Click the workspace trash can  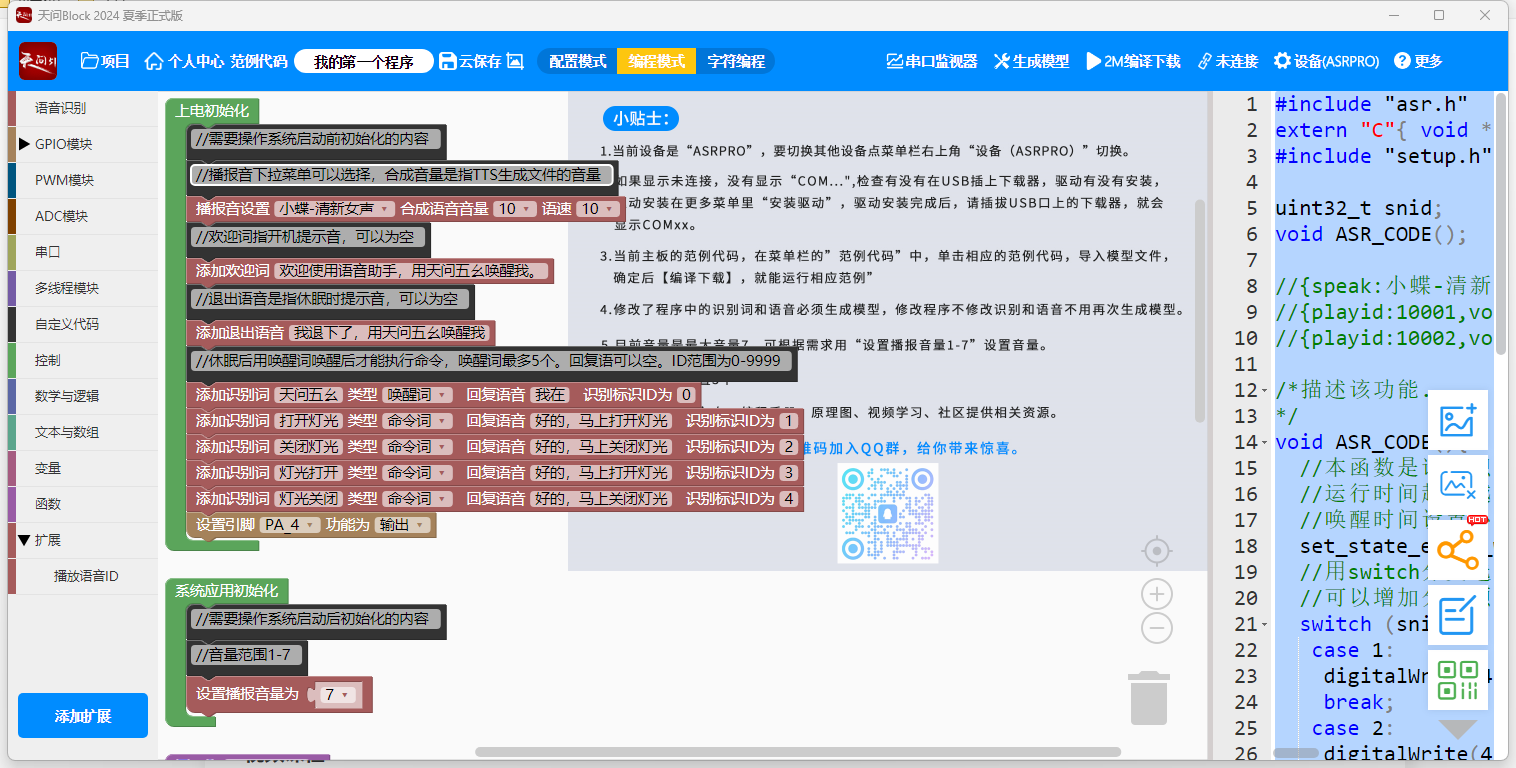tap(1148, 698)
